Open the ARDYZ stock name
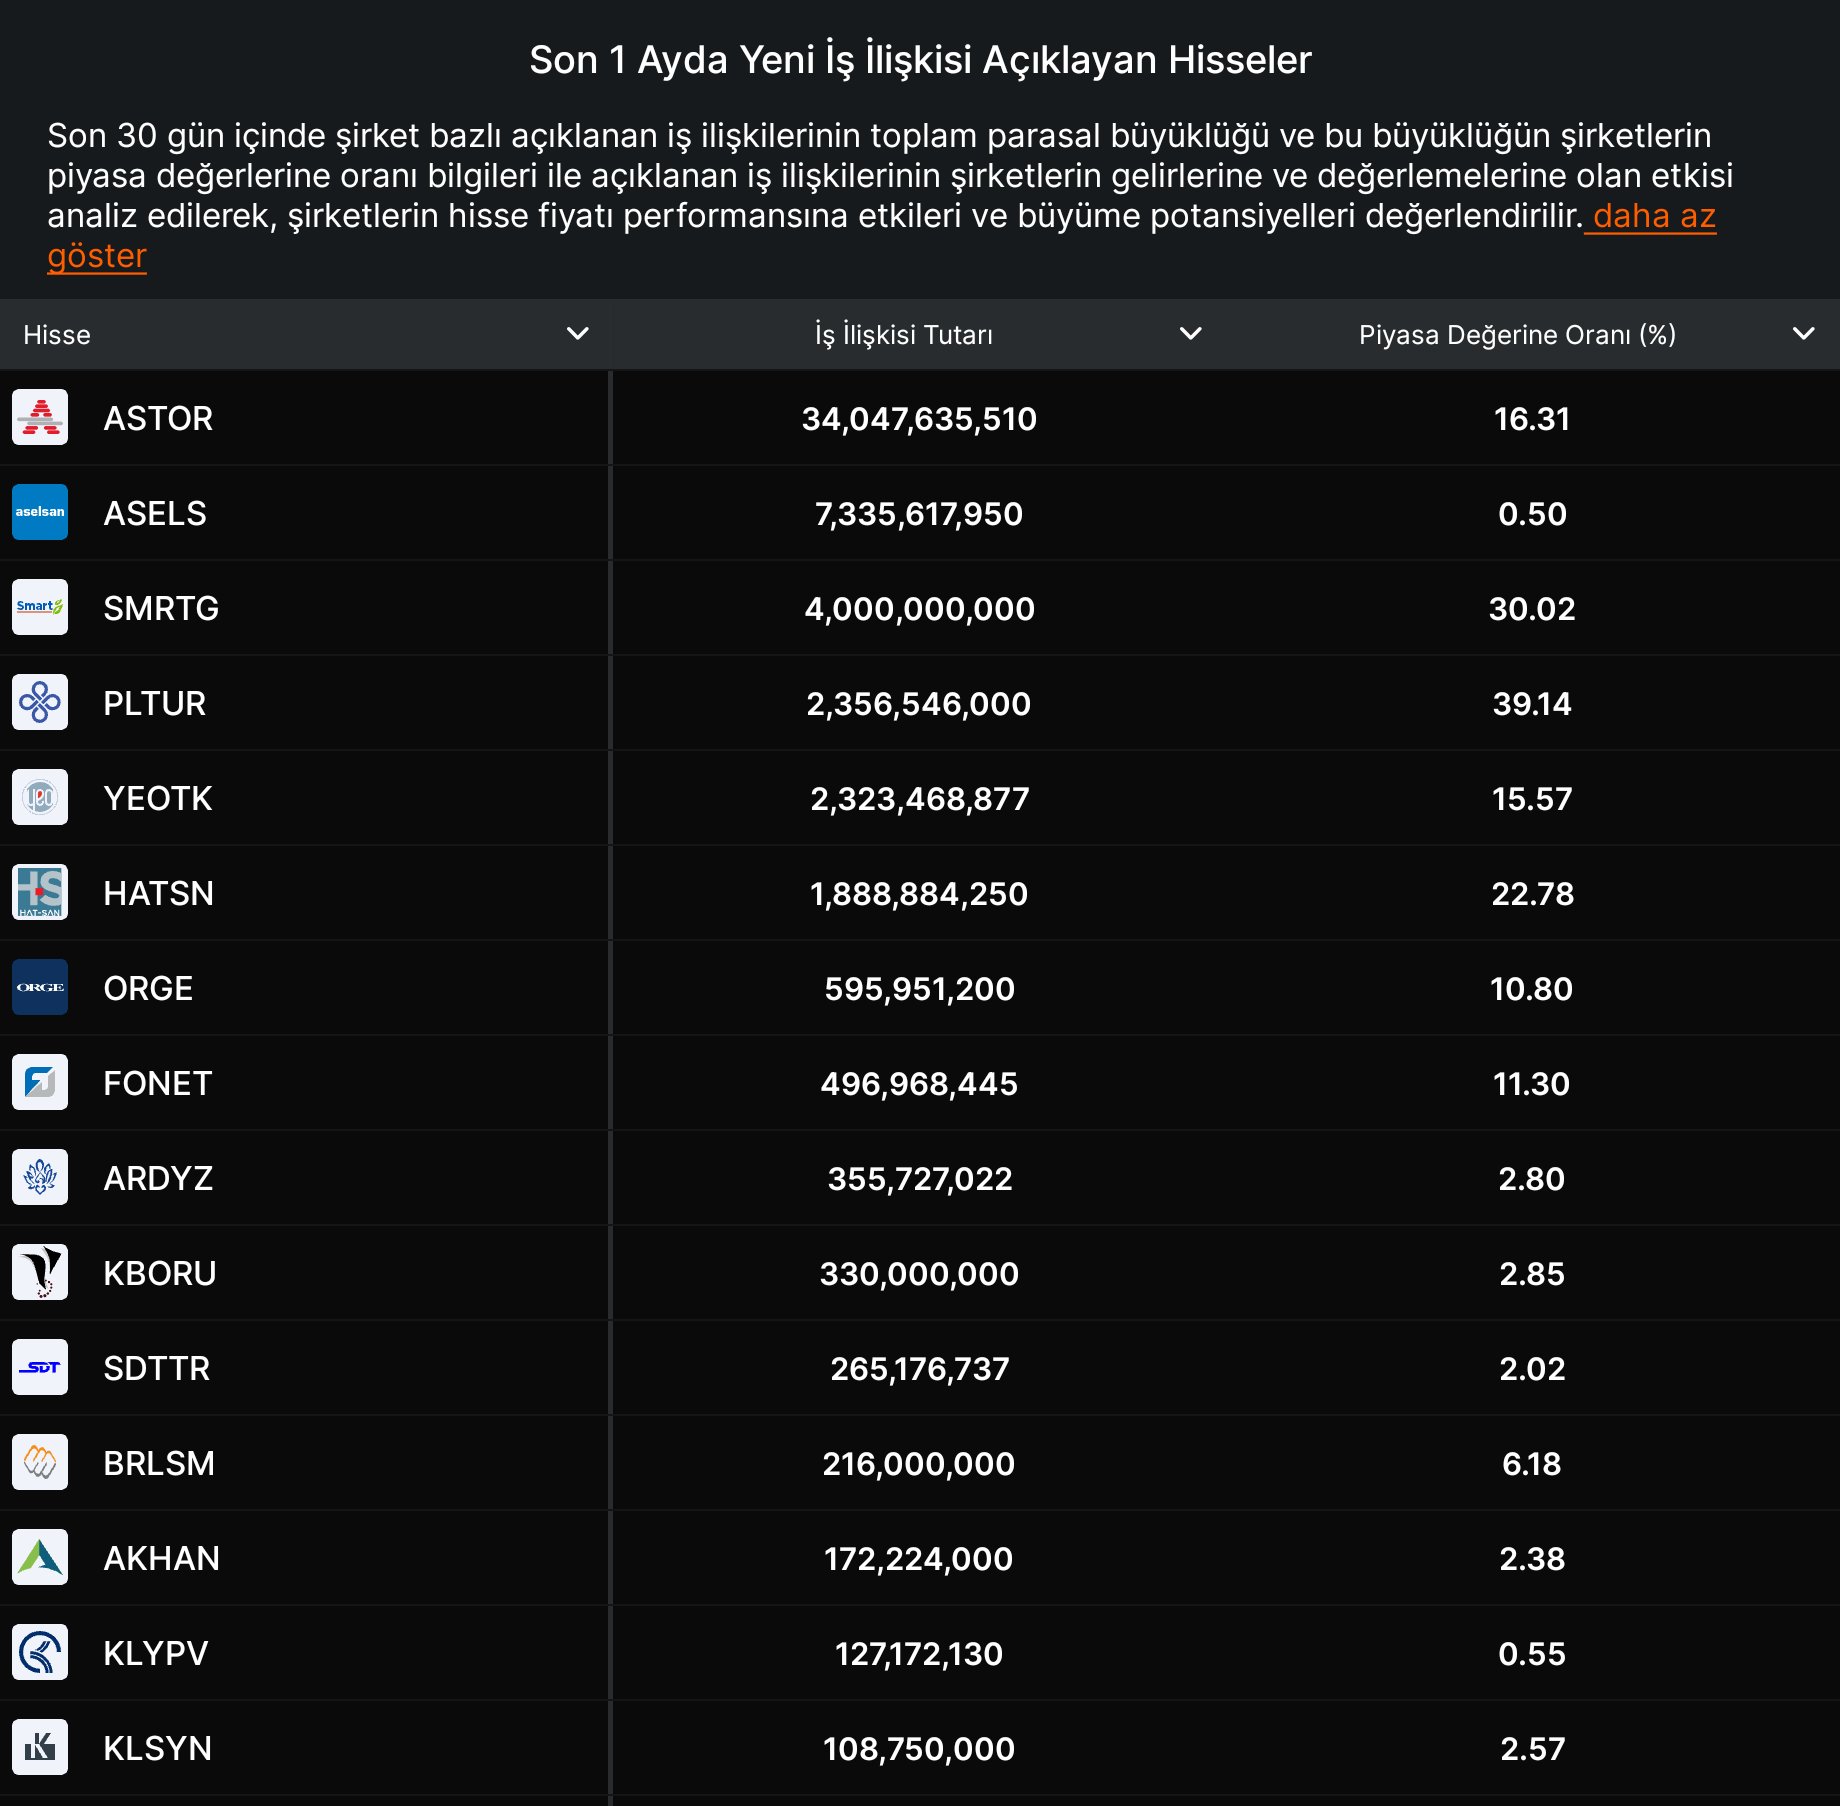The image size is (1840, 1806). click(x=158, y=1178)
